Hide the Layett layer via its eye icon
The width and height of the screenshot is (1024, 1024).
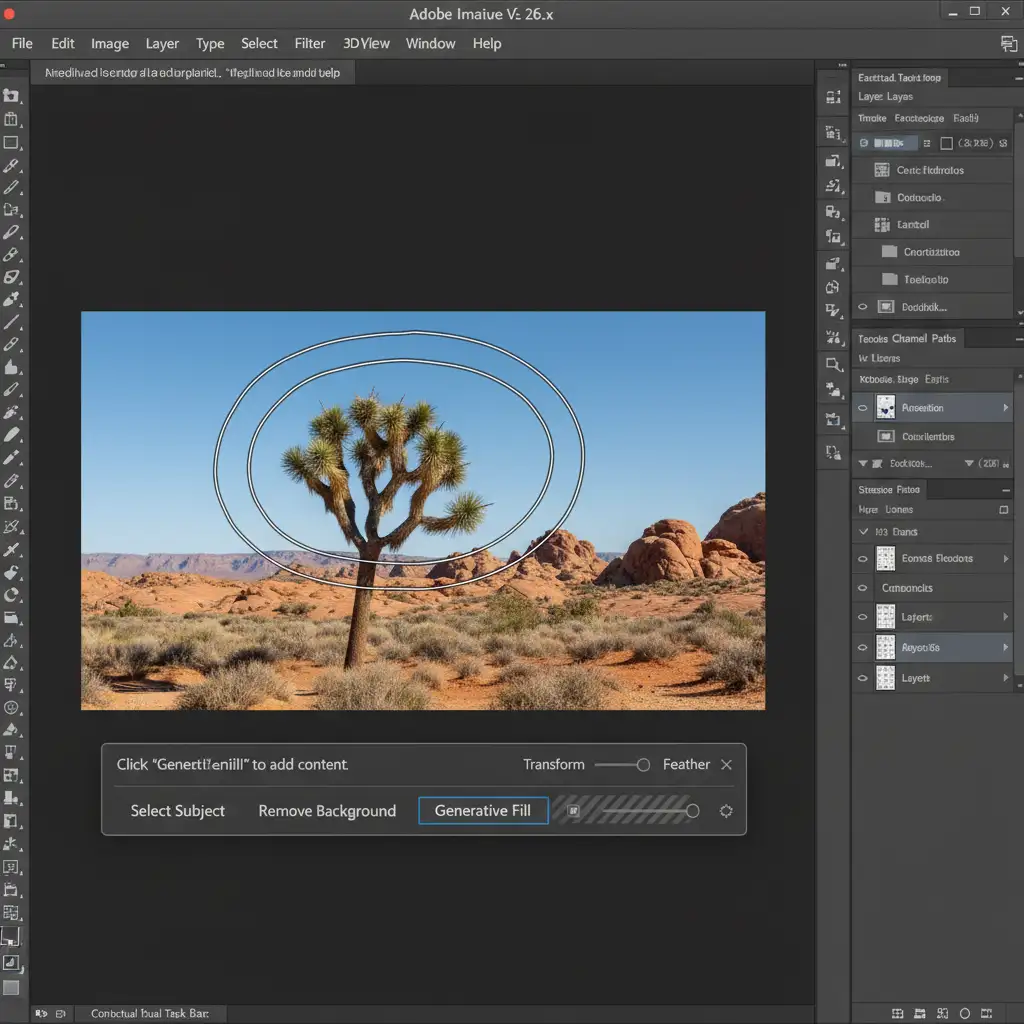(863, 678)
